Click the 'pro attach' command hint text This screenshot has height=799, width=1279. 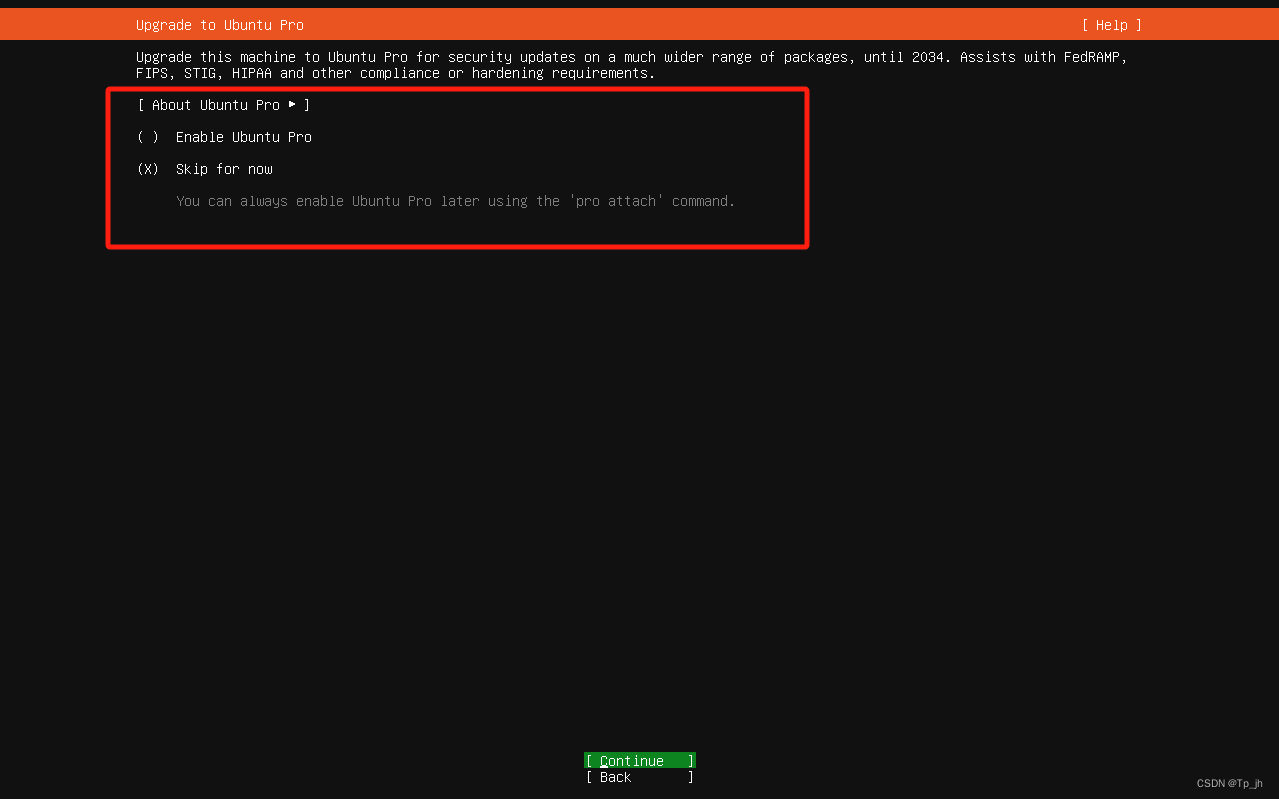455,201
